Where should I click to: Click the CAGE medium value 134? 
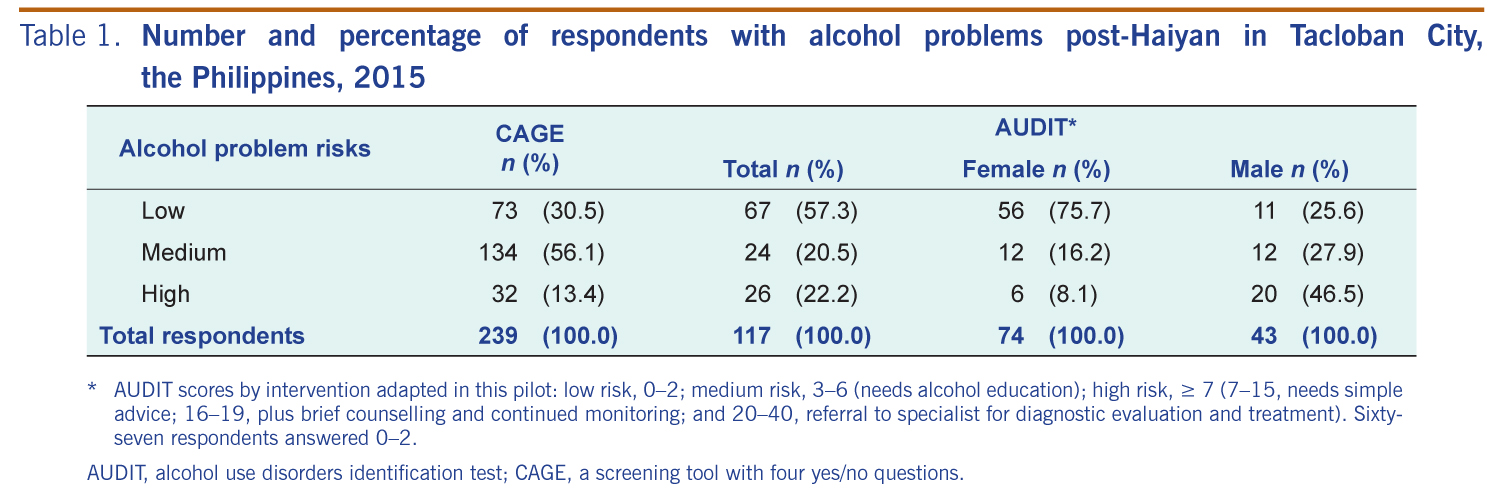pos(499,253)
